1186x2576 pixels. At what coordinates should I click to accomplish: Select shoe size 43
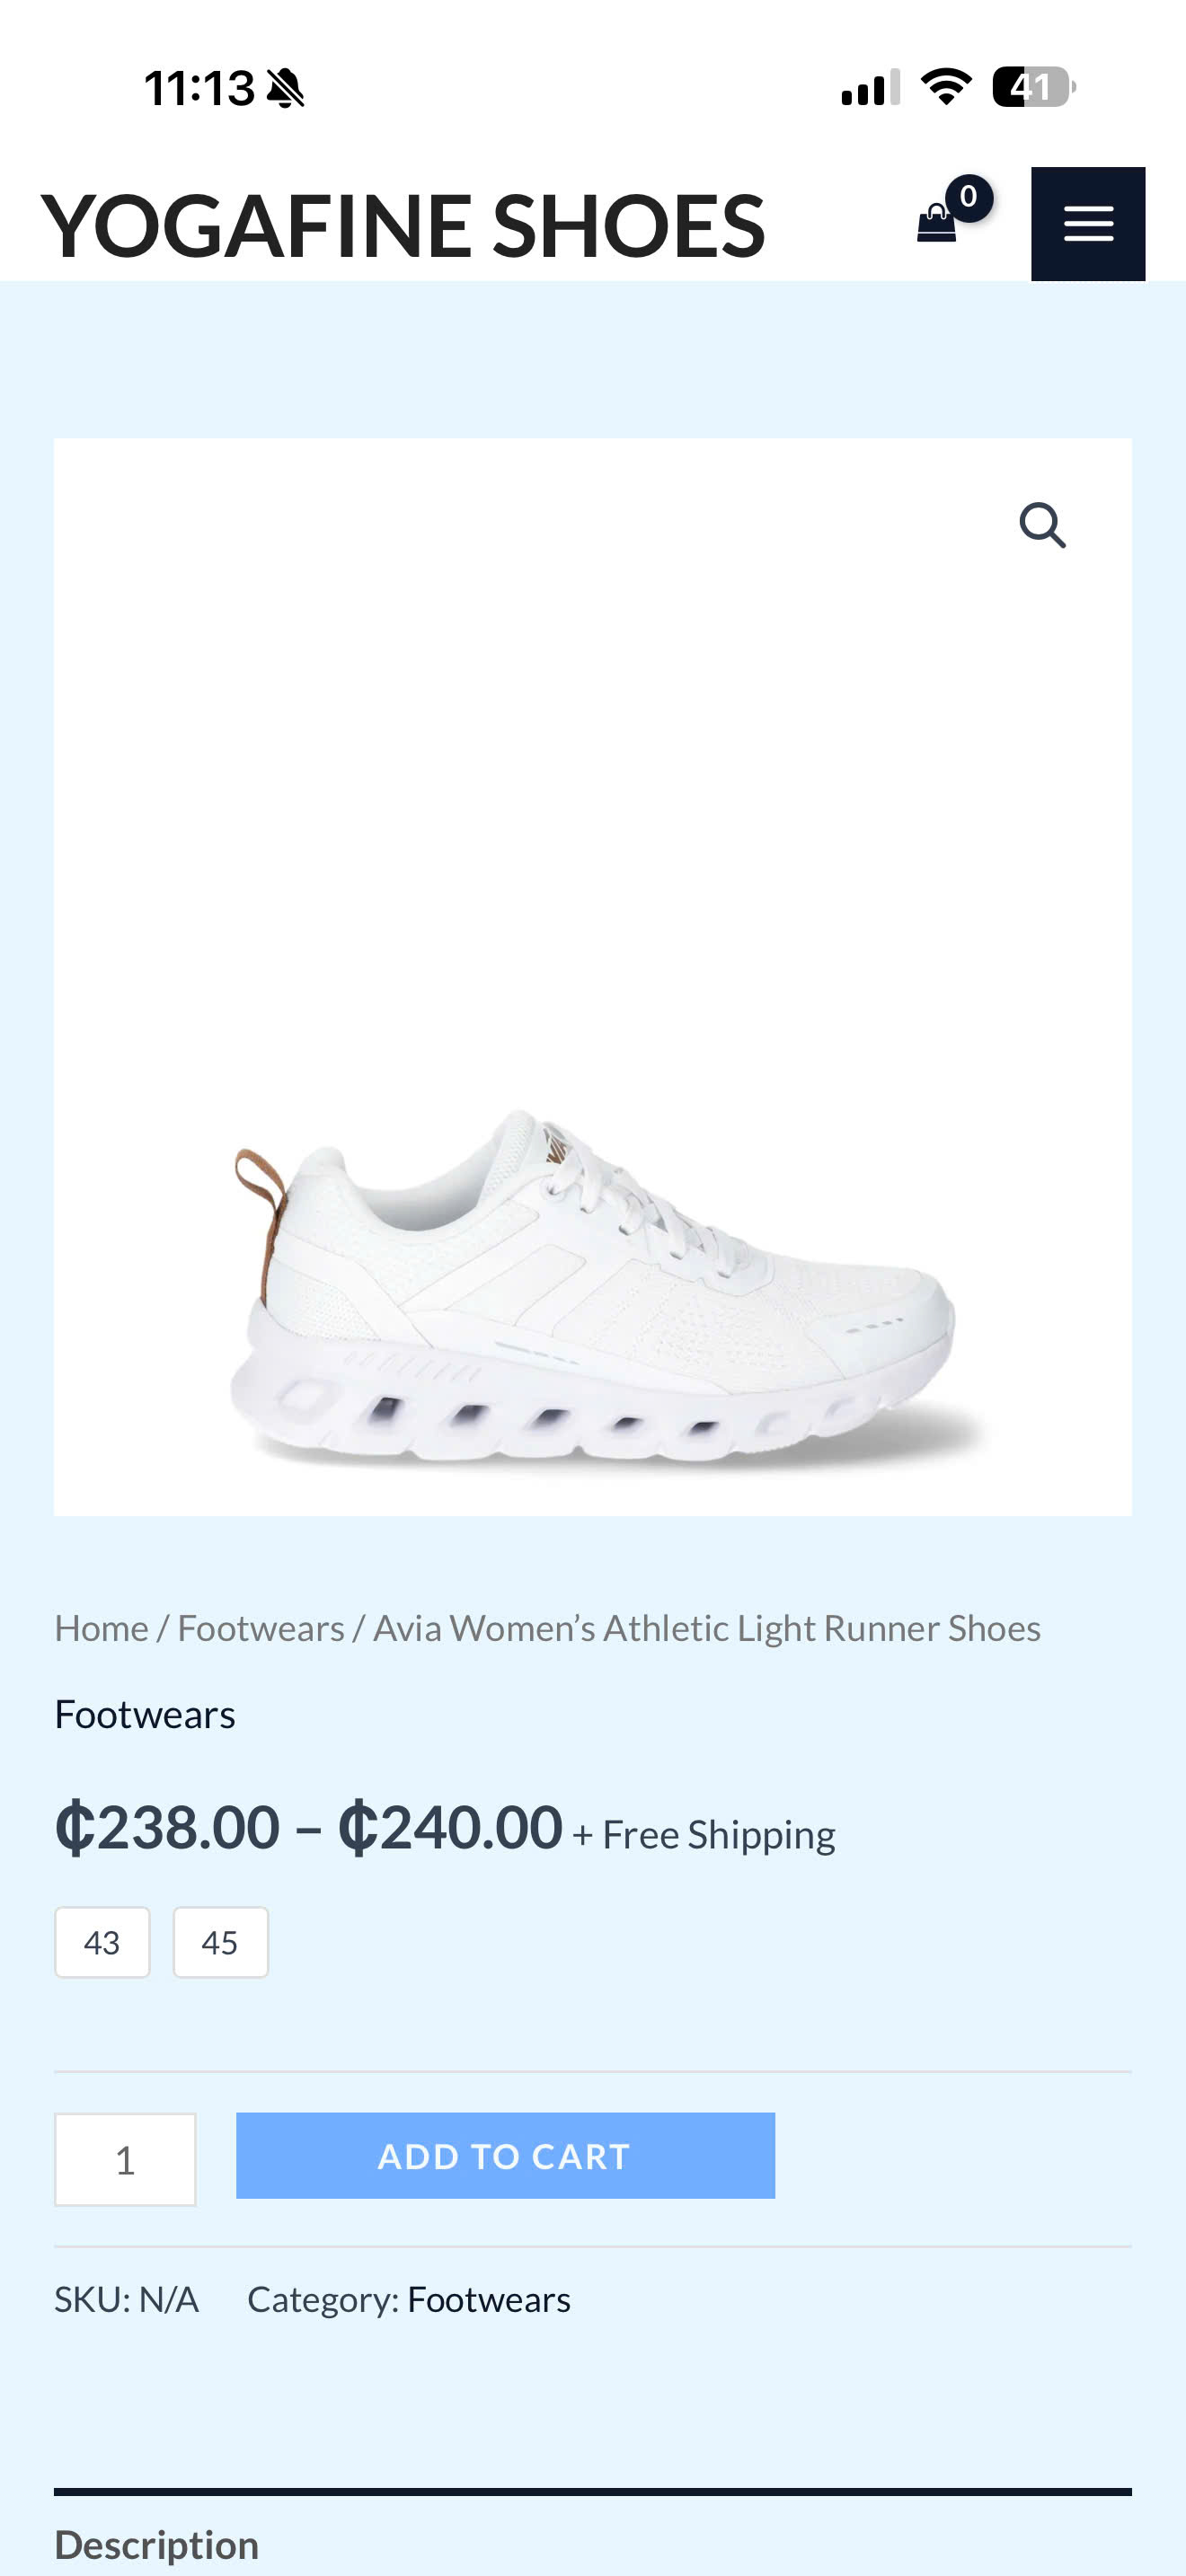[102, 1942]
